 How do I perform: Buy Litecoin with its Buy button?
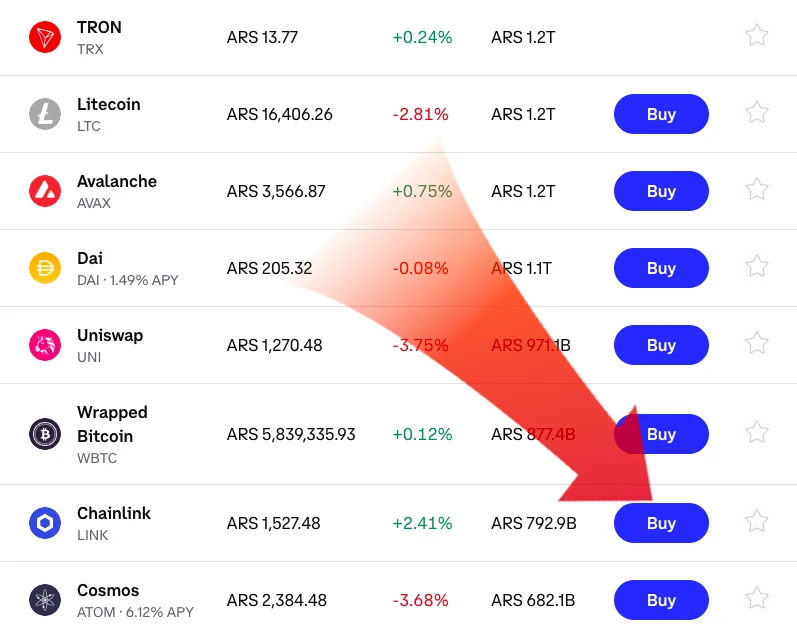click(x=661, y=114)
